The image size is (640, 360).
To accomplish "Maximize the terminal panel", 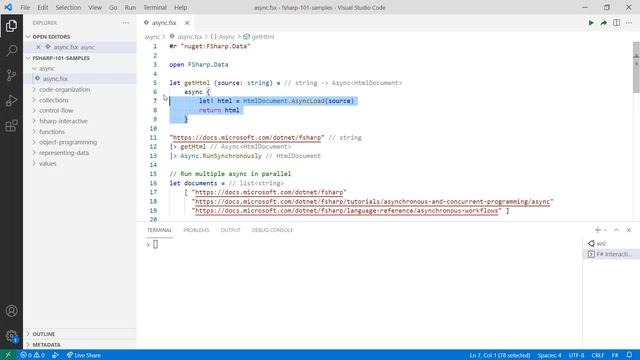I will pos(616,230).
